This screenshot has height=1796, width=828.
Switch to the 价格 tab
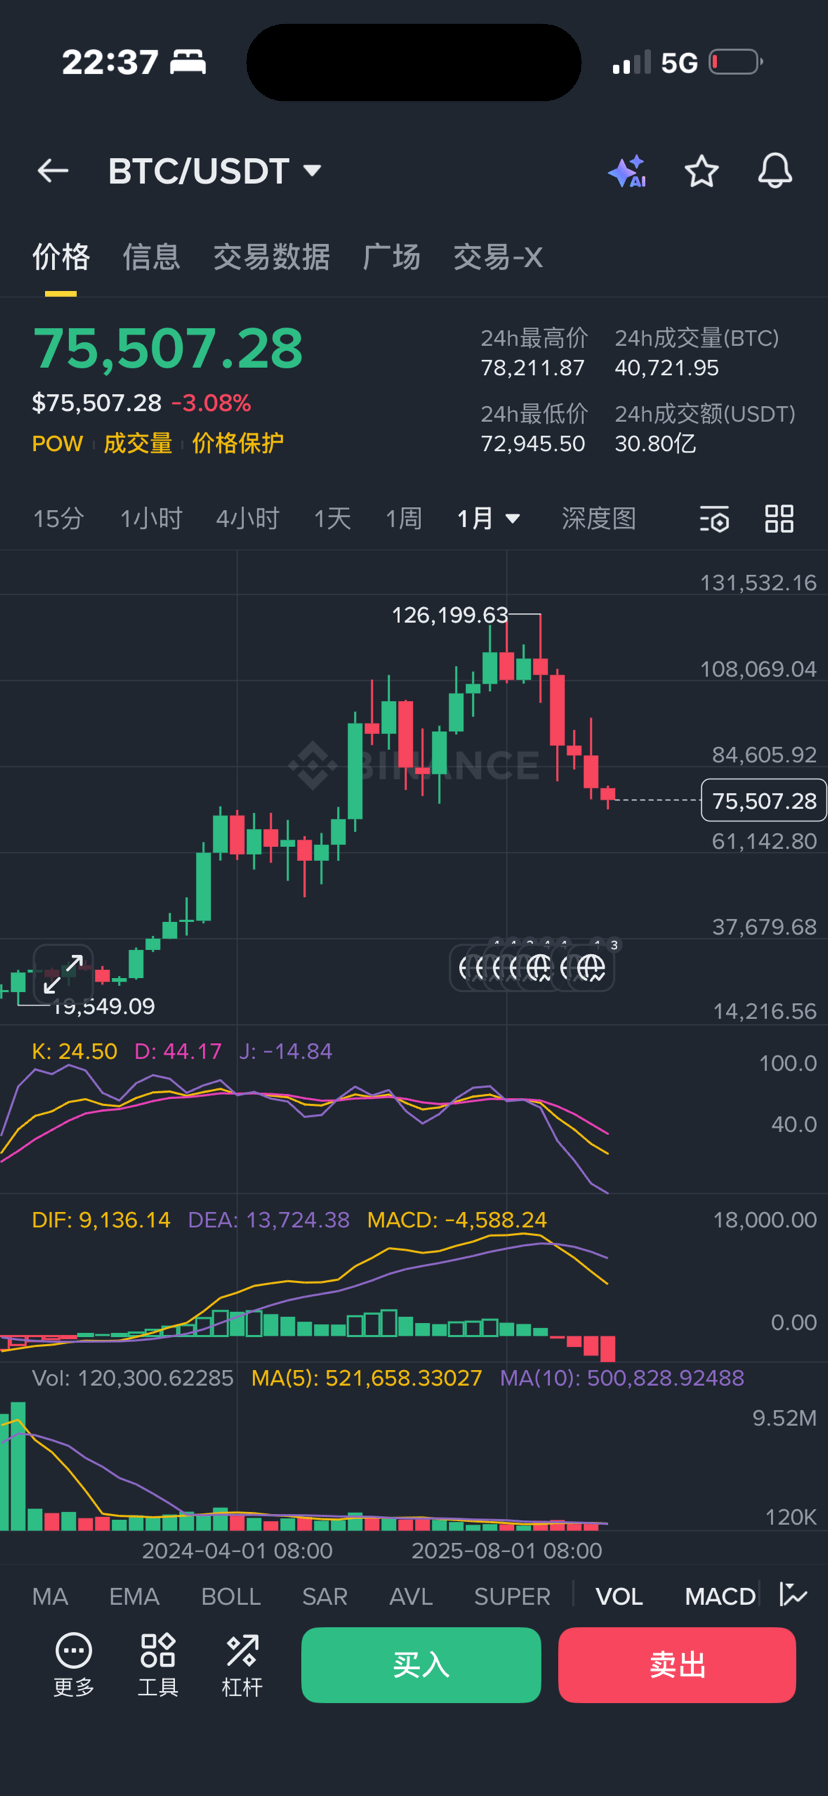tap(61, 257)
